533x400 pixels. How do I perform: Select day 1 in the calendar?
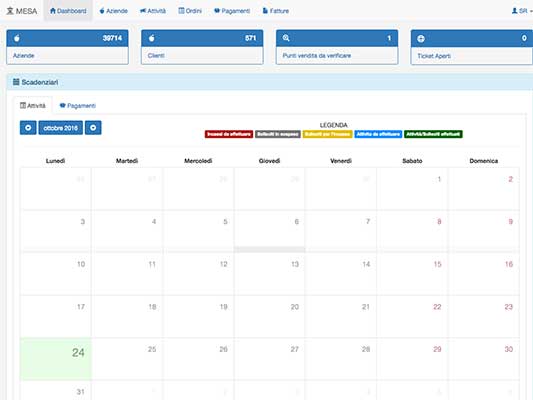click(x=439, y=179)
